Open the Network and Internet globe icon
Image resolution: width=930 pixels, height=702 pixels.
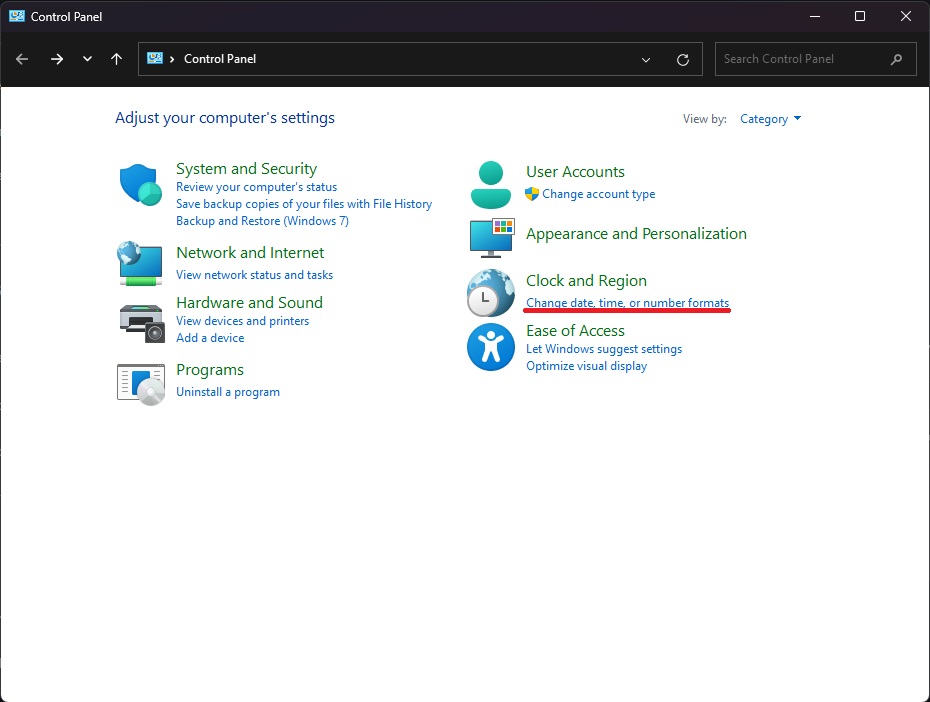click(x=140, y=263)
